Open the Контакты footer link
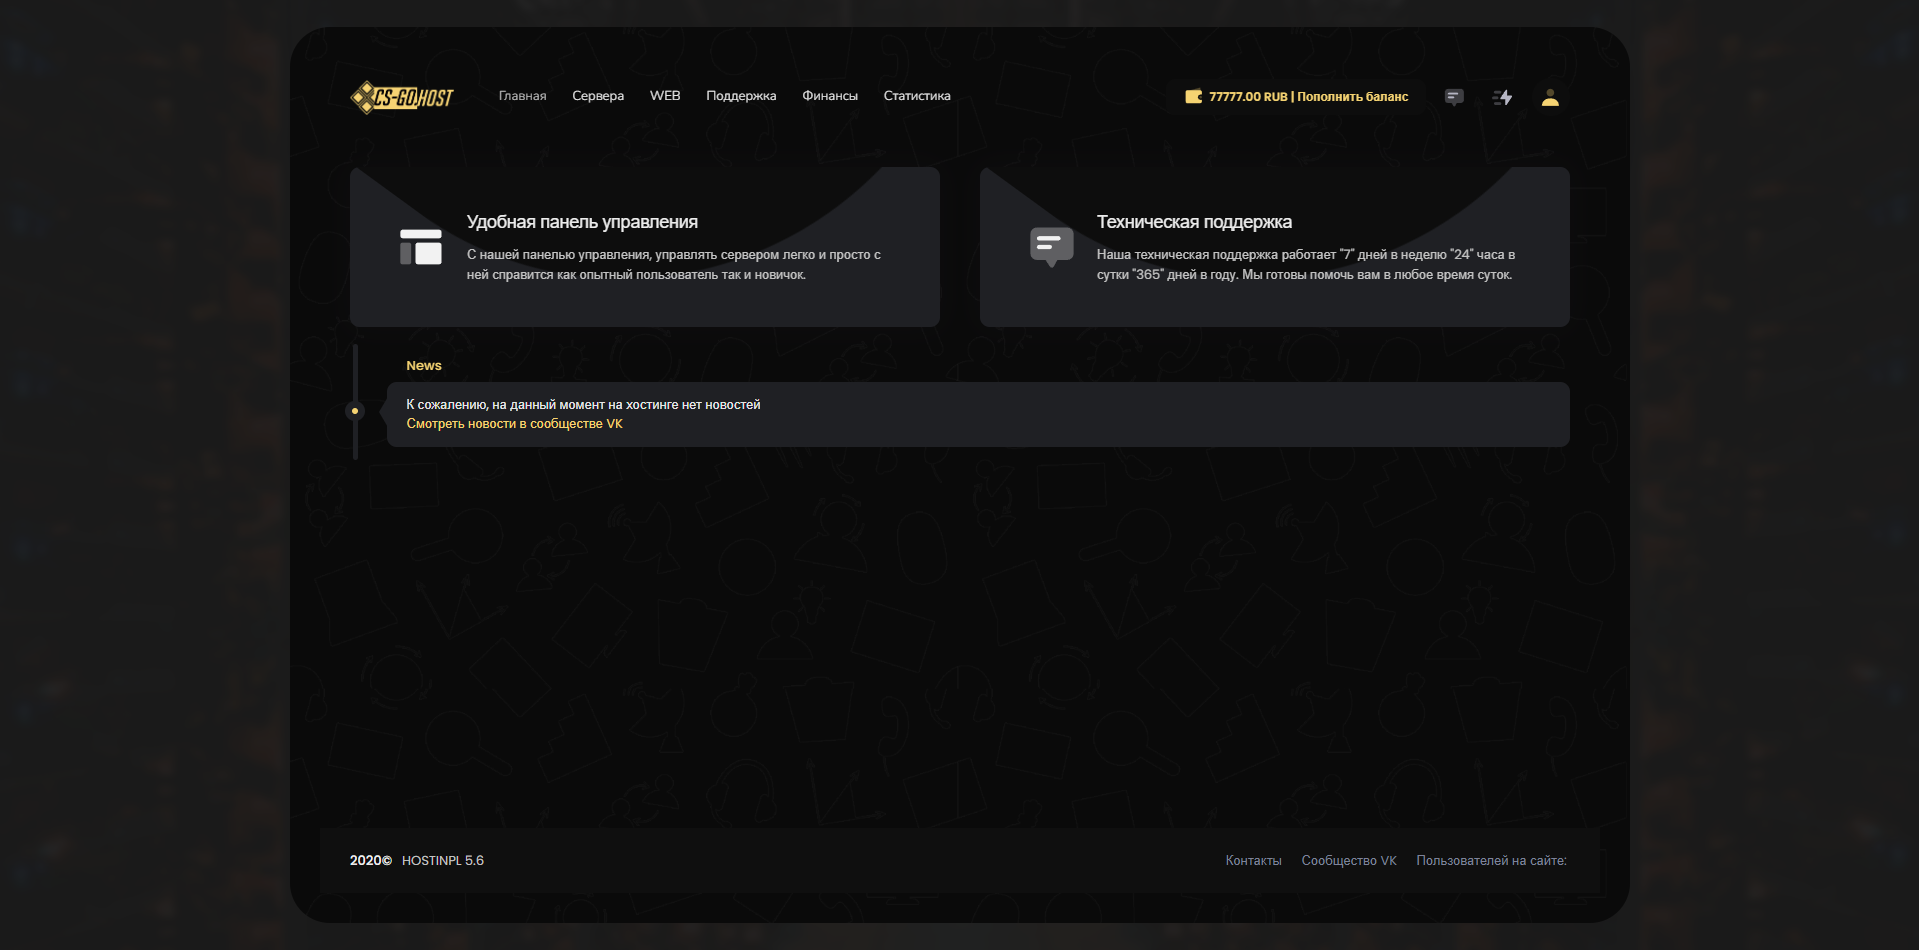The width and height of the screenshot is (1919, 950). (1253, 861)
